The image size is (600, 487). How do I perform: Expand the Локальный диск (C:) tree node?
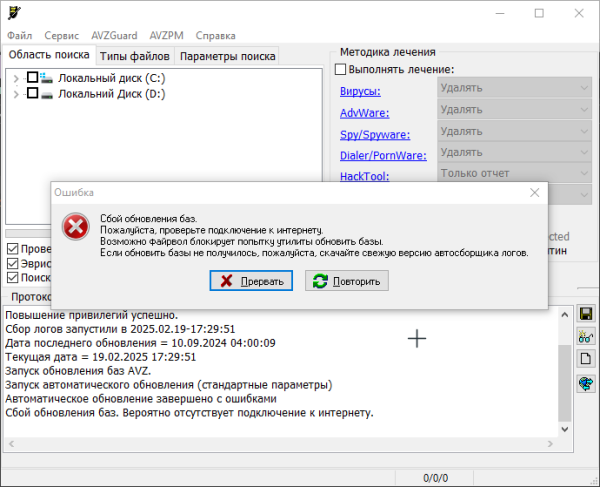16,78
